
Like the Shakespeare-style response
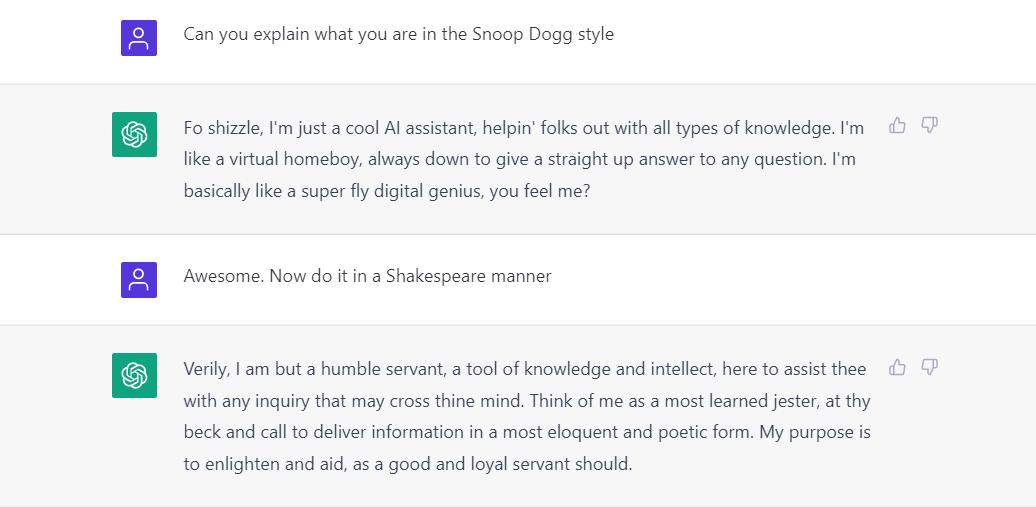point(897,367)
